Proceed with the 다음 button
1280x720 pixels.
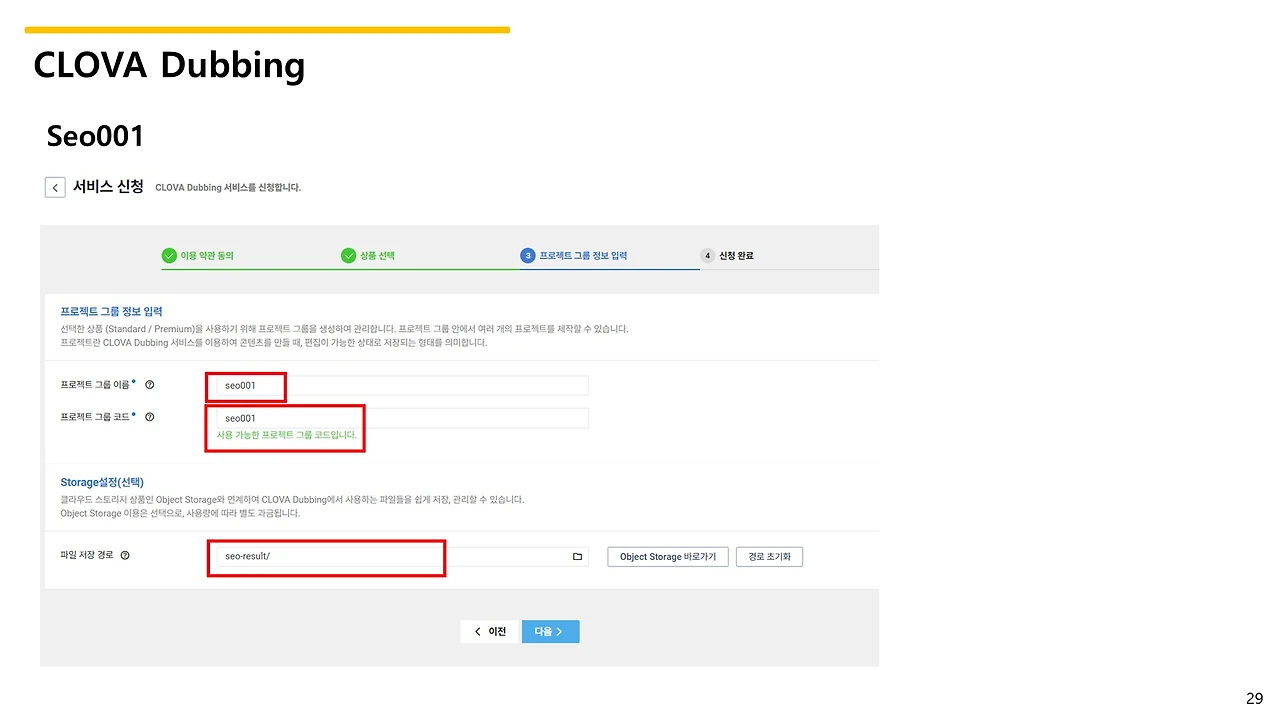(550, 632)
